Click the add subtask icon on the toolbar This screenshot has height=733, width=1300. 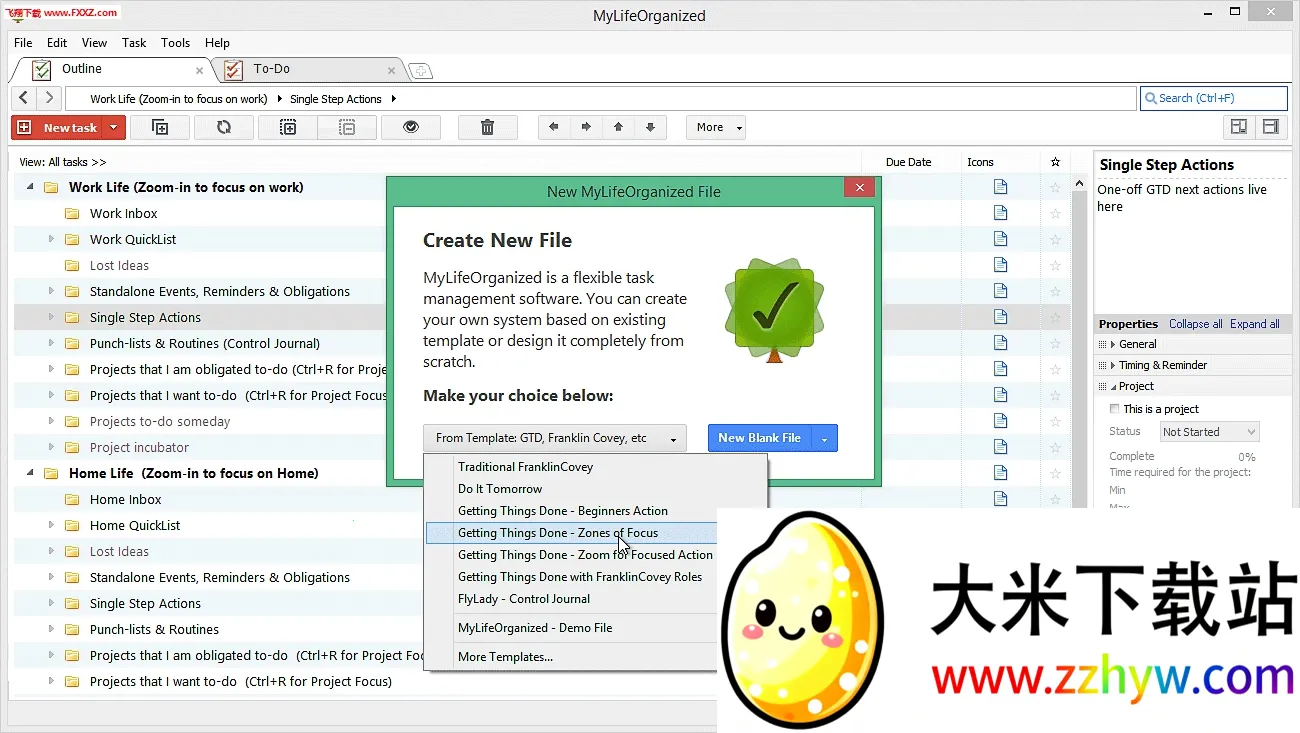[x=288, y=127]
